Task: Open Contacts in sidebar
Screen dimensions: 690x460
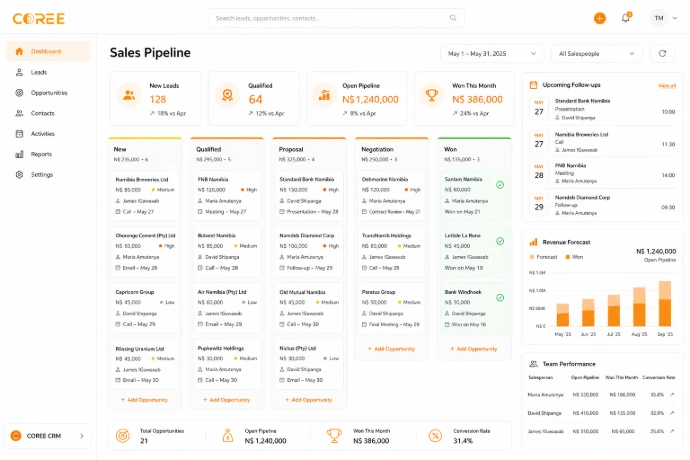Action: 48,113
